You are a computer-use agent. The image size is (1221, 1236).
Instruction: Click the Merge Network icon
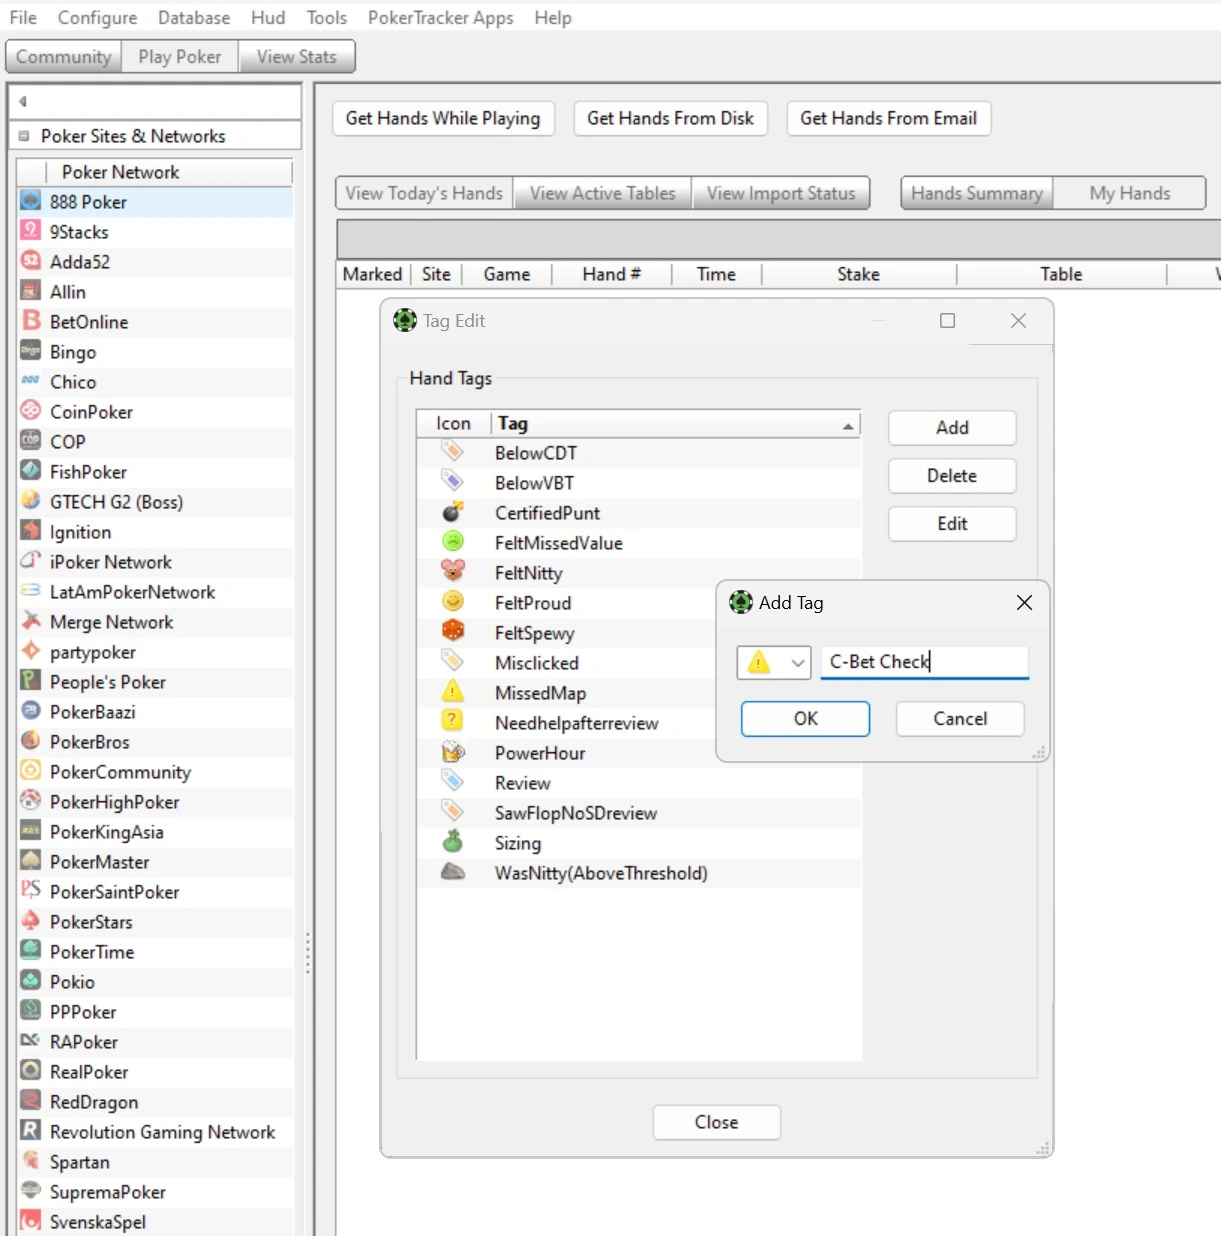31,621
